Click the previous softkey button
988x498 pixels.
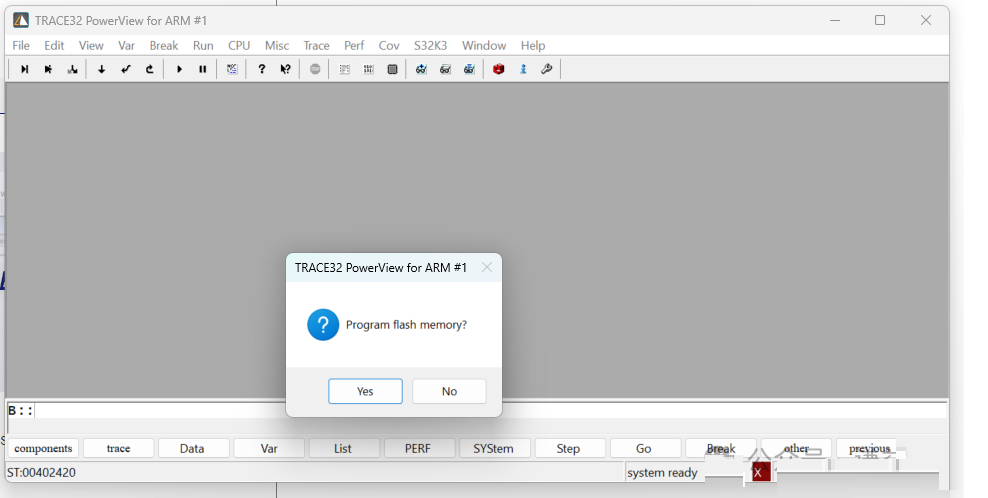(x=870, y=448)
